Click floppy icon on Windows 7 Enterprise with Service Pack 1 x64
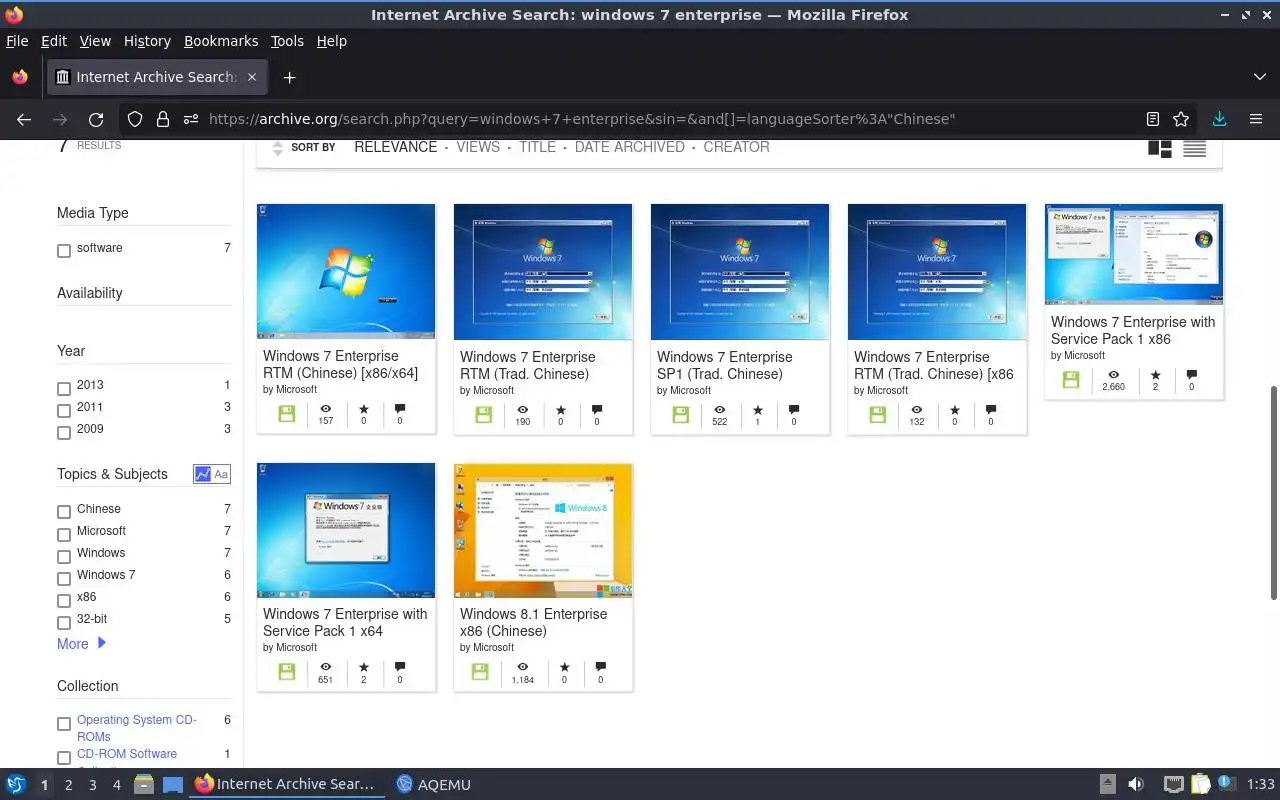Viewport: 1280px width, 800px height. click(287, 671)
